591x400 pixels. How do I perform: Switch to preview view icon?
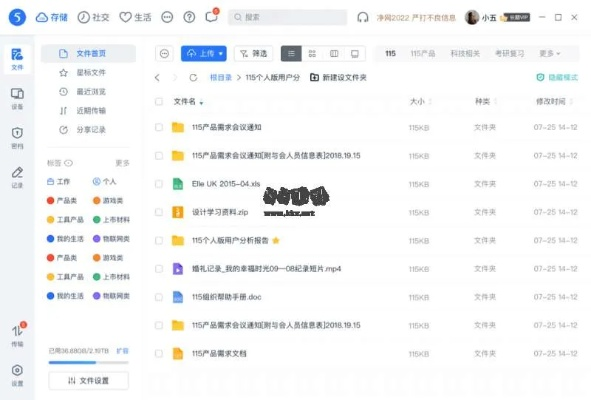(355, 54)
